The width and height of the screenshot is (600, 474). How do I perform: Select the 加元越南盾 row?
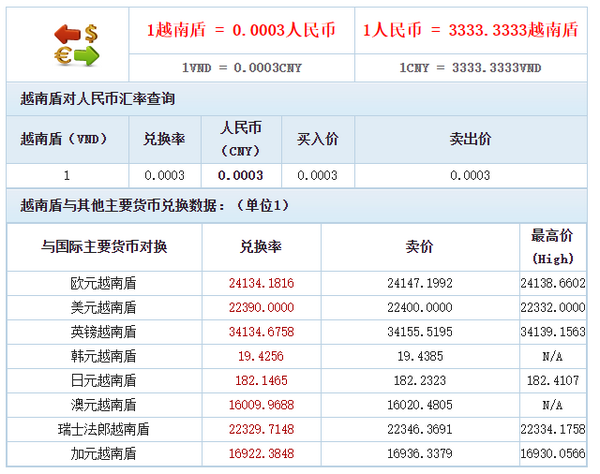click(x=104, y=454)
